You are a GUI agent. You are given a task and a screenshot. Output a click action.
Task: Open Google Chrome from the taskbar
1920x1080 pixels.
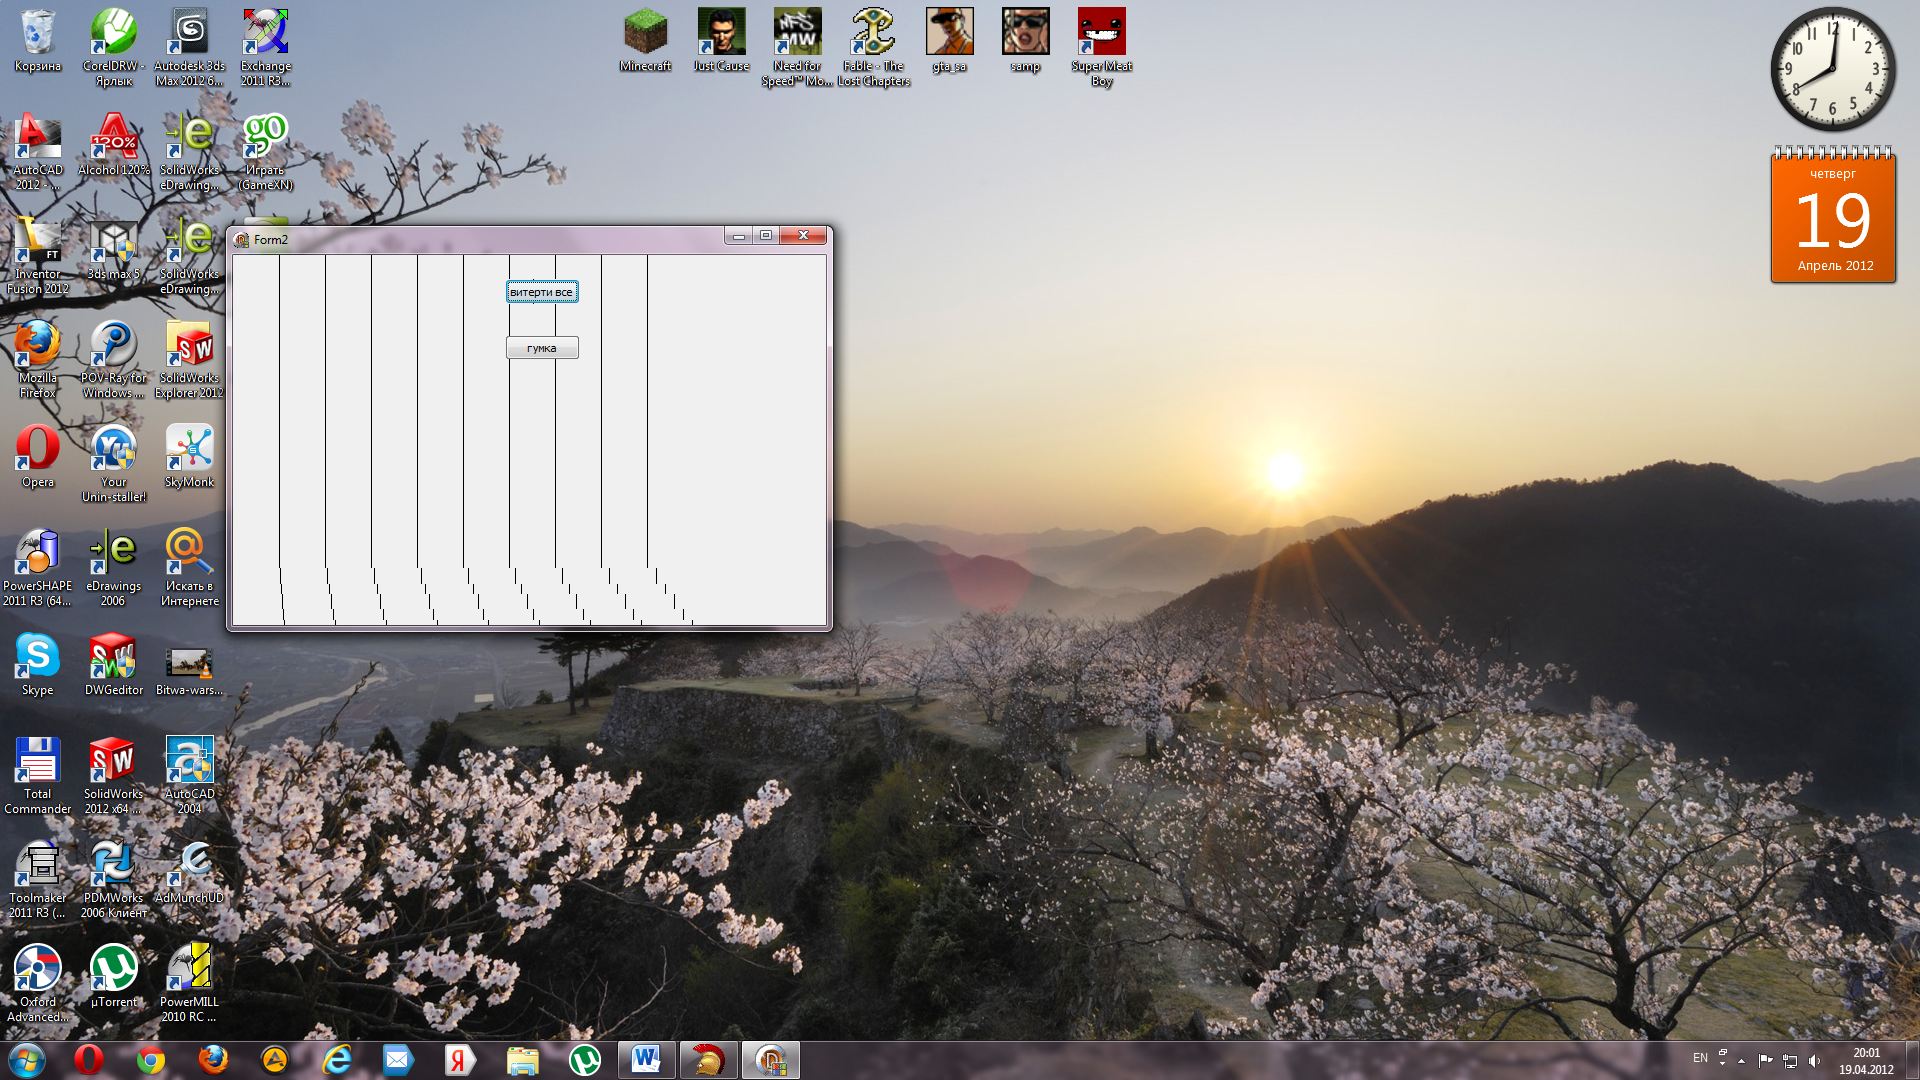[x=151, y=1060]
